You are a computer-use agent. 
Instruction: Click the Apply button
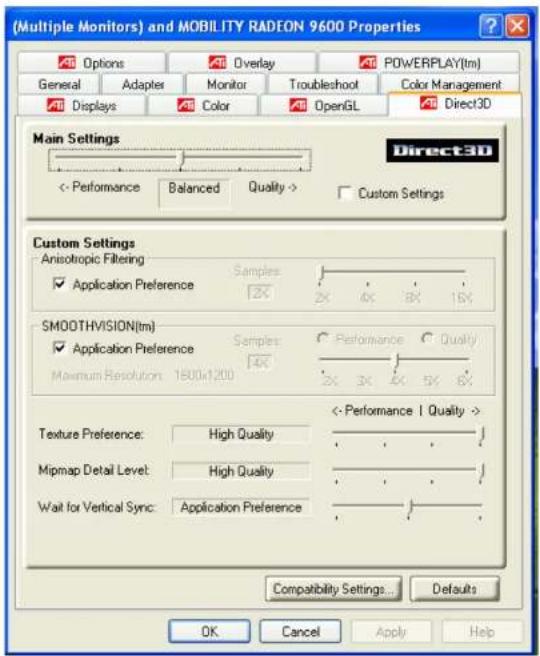click(x=391, y=631)
